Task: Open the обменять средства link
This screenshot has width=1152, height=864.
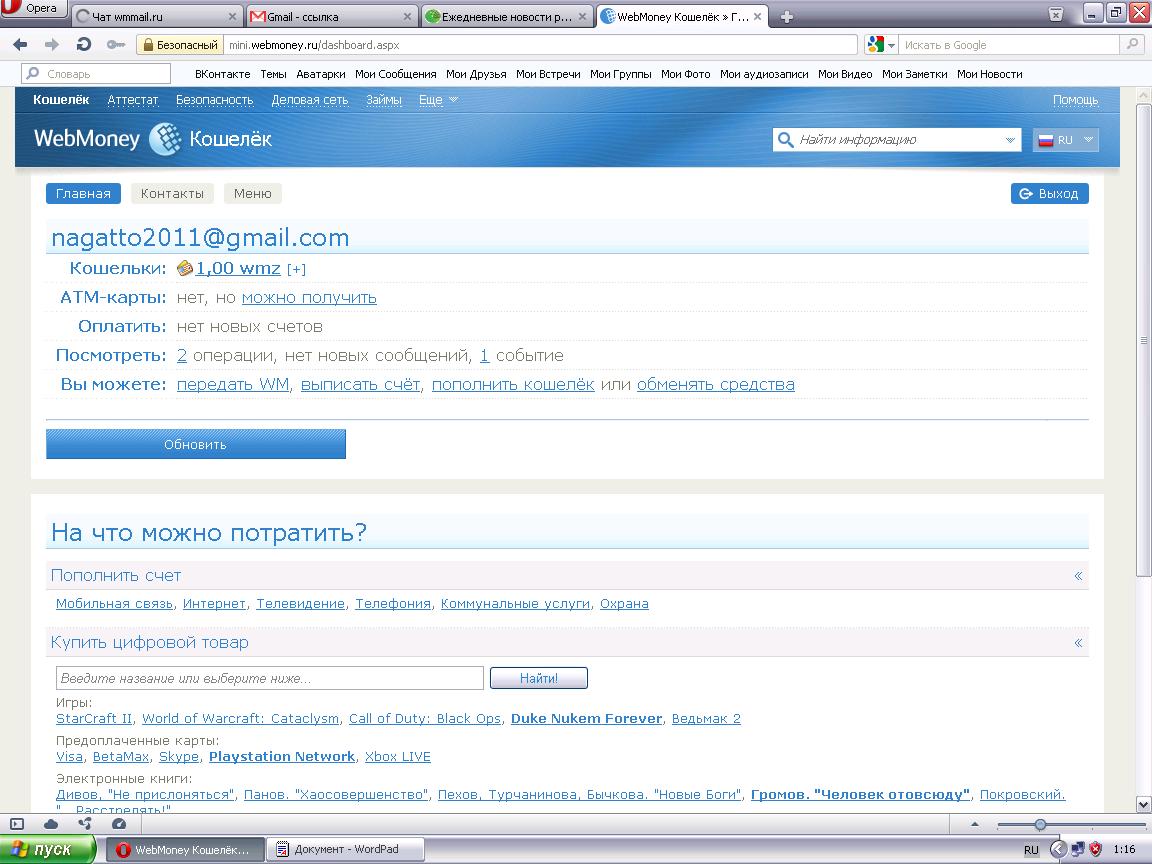Action: tap(716, 384)
